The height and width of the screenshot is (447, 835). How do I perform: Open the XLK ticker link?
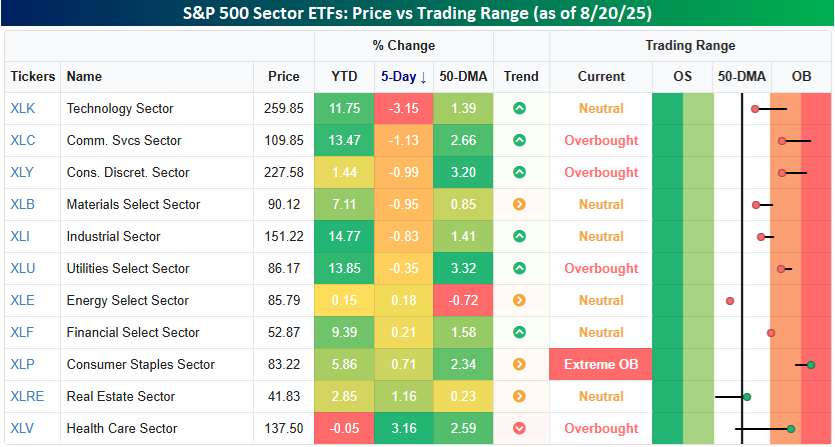[22, 108]
